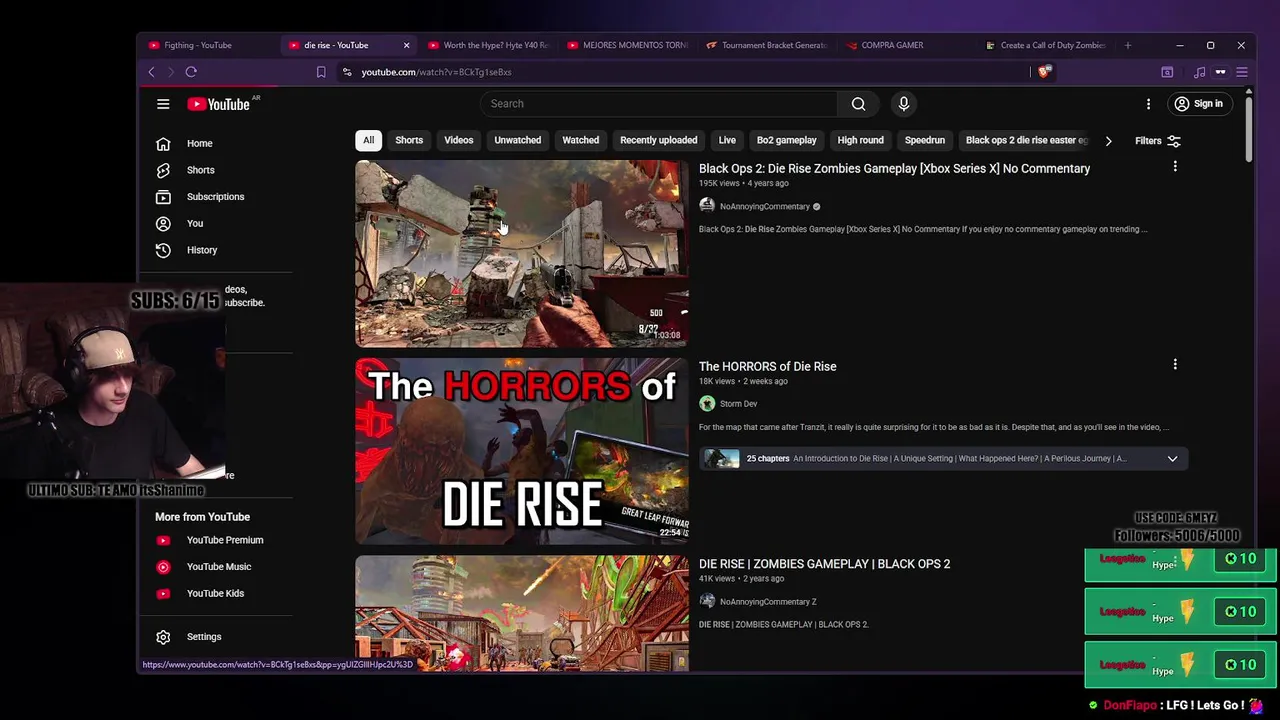Screen dimensions: 1280x720
Task: Advance filter chips with right arrow
Action: click(1108, 141)
